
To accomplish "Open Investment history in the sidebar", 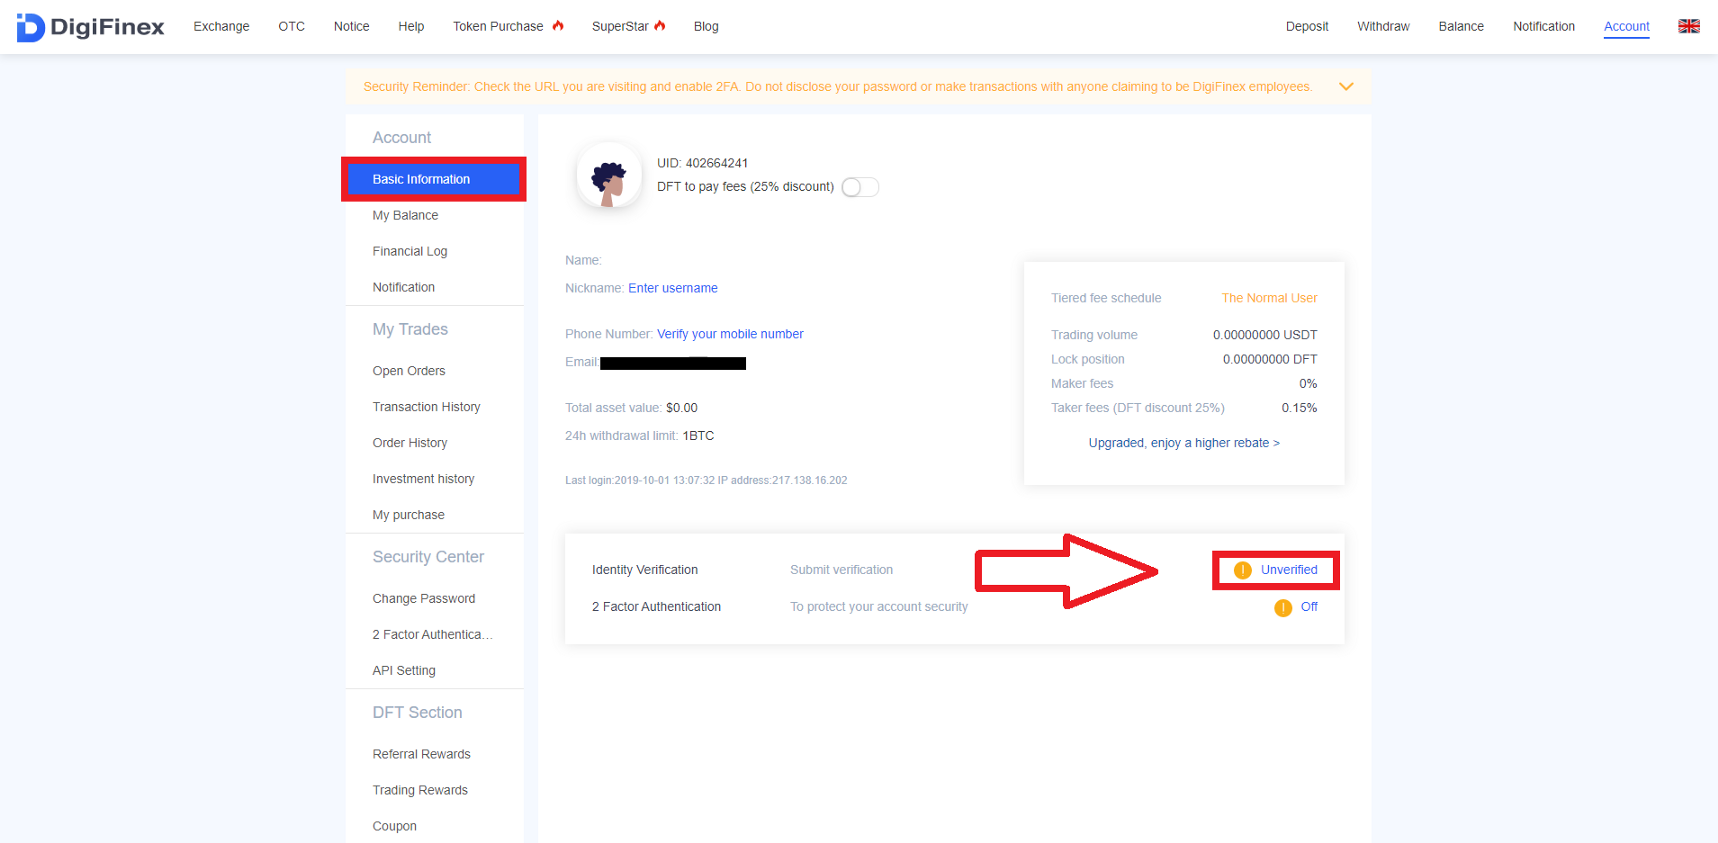I will [423, 479].
